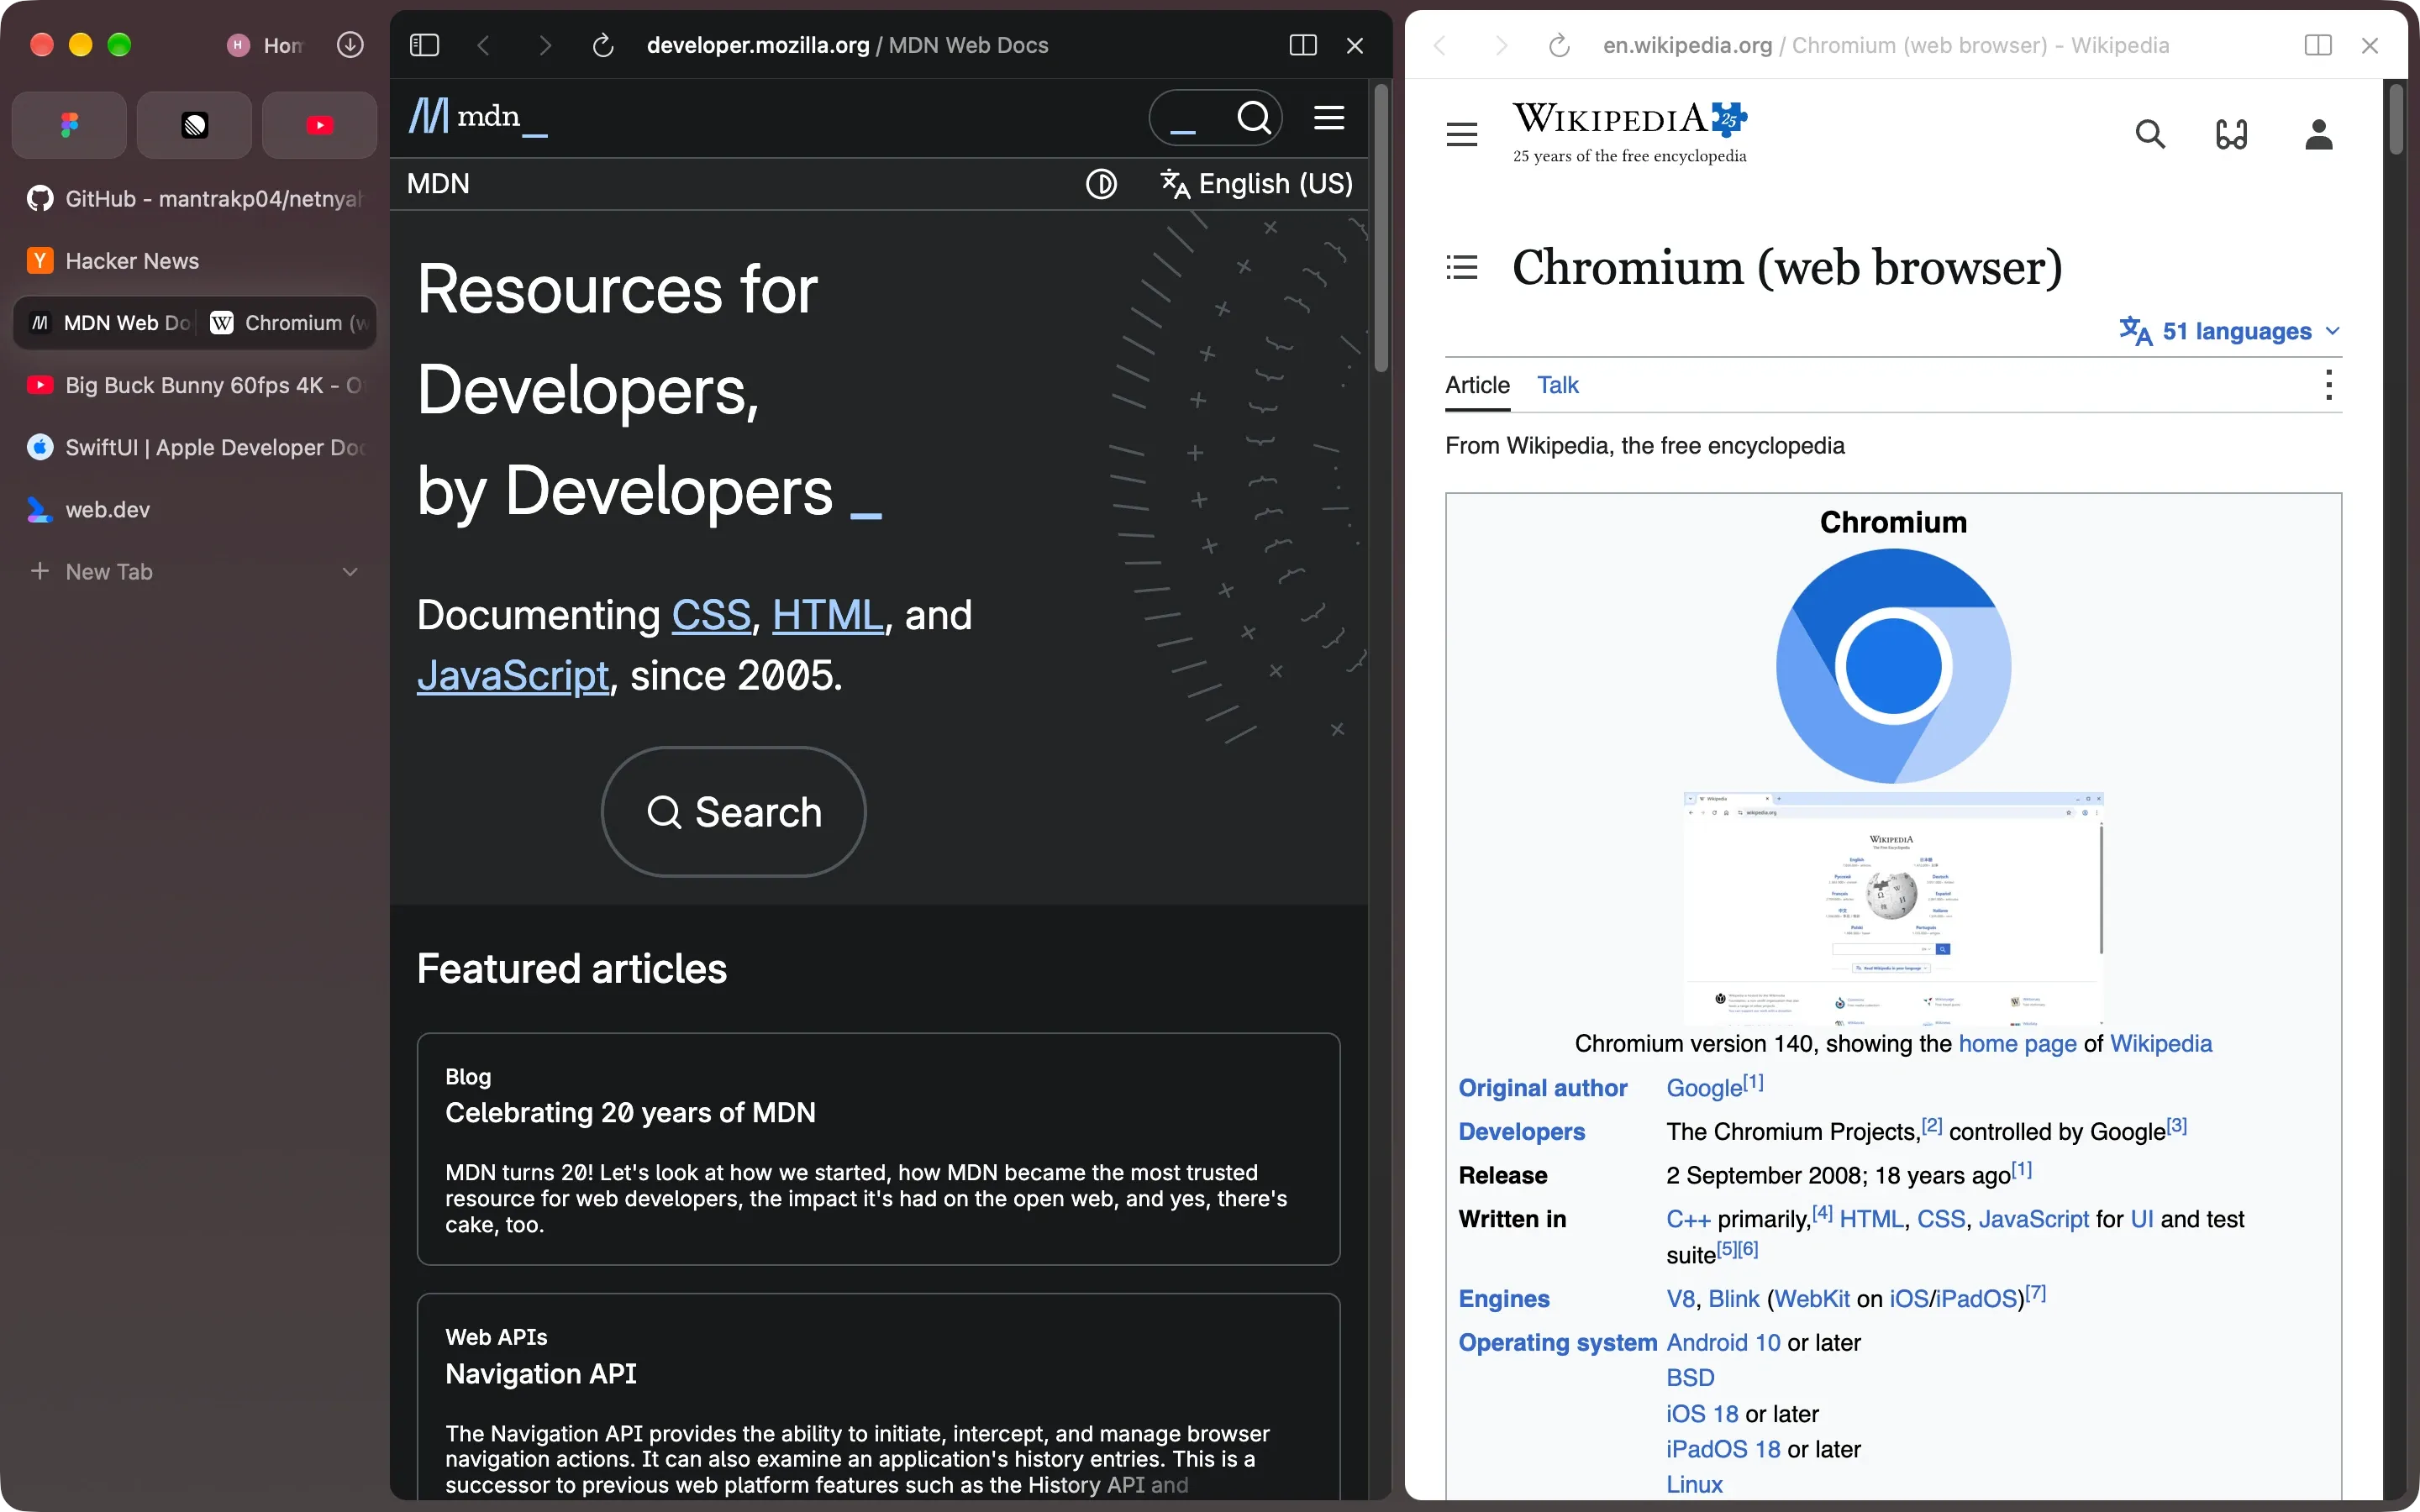Reload the Wikipedia page

click(1559, 45)
